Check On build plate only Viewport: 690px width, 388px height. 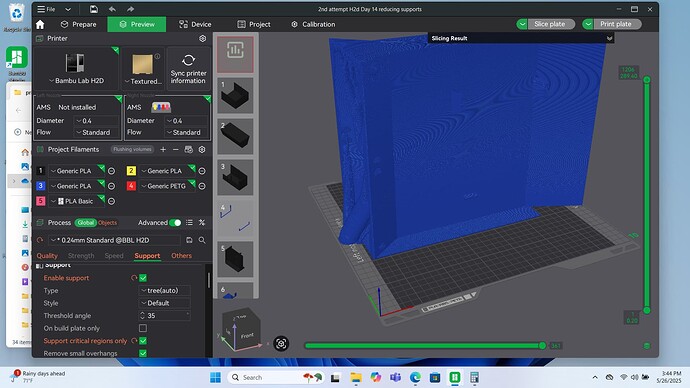[143, 328]
